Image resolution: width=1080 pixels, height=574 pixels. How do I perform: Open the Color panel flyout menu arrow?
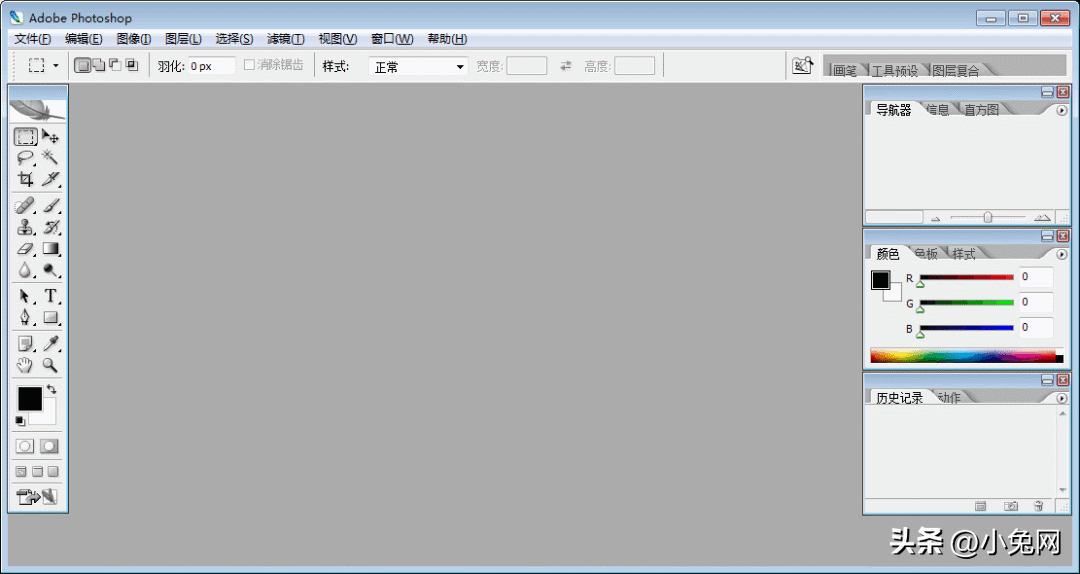(1061, 254)
